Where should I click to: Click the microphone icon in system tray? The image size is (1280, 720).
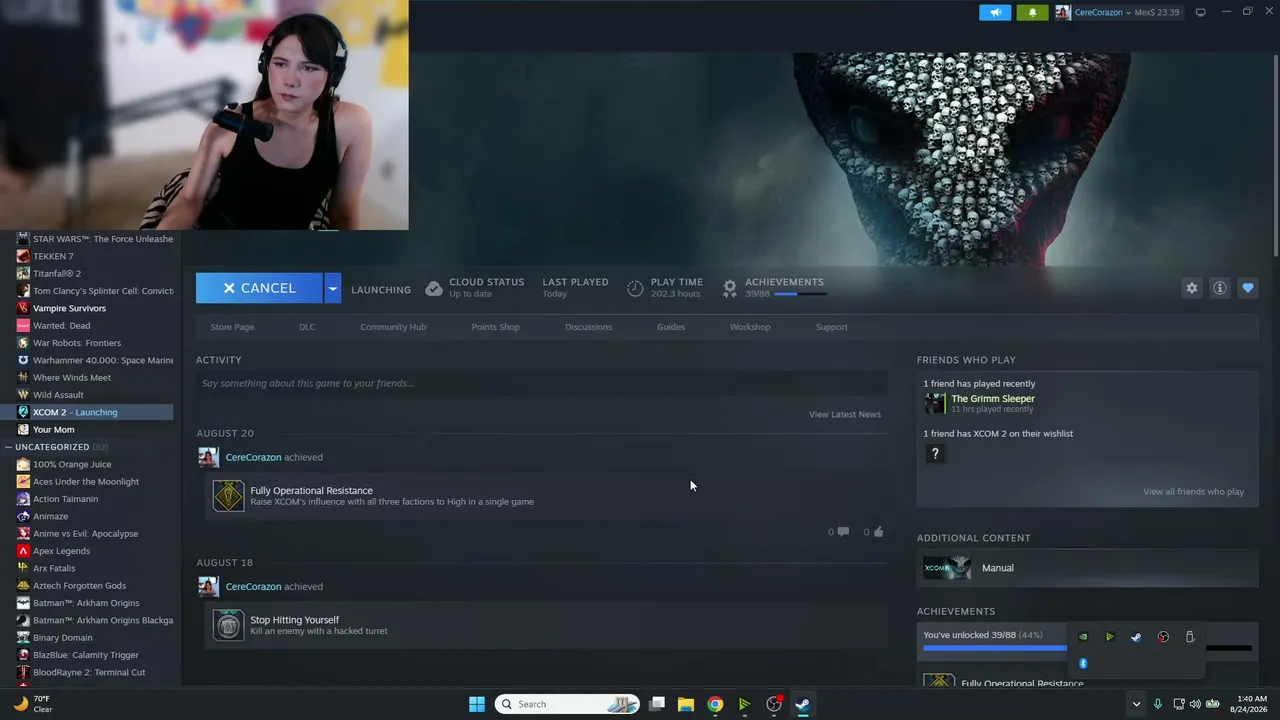coord(1158,704)
